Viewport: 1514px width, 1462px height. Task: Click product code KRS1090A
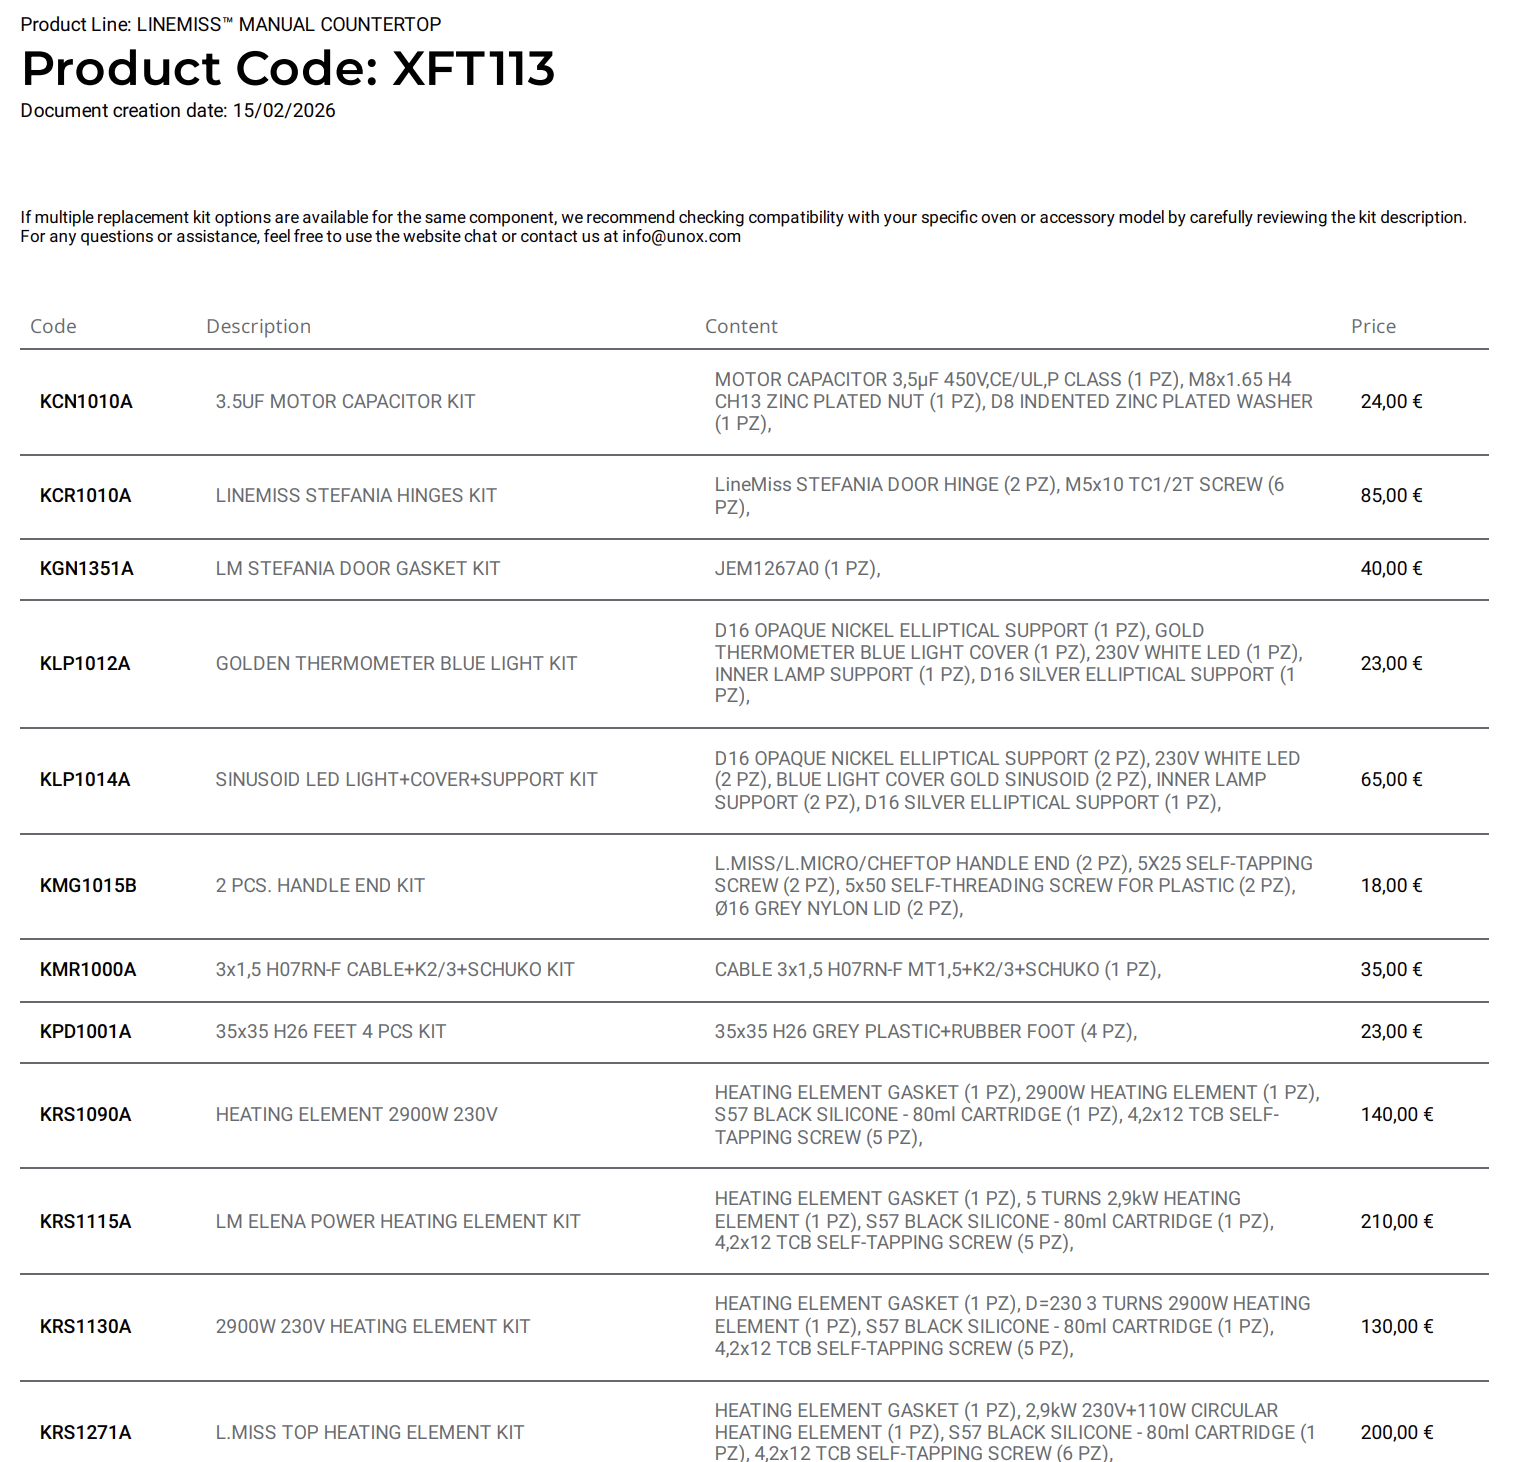[x=85, y=1115]
